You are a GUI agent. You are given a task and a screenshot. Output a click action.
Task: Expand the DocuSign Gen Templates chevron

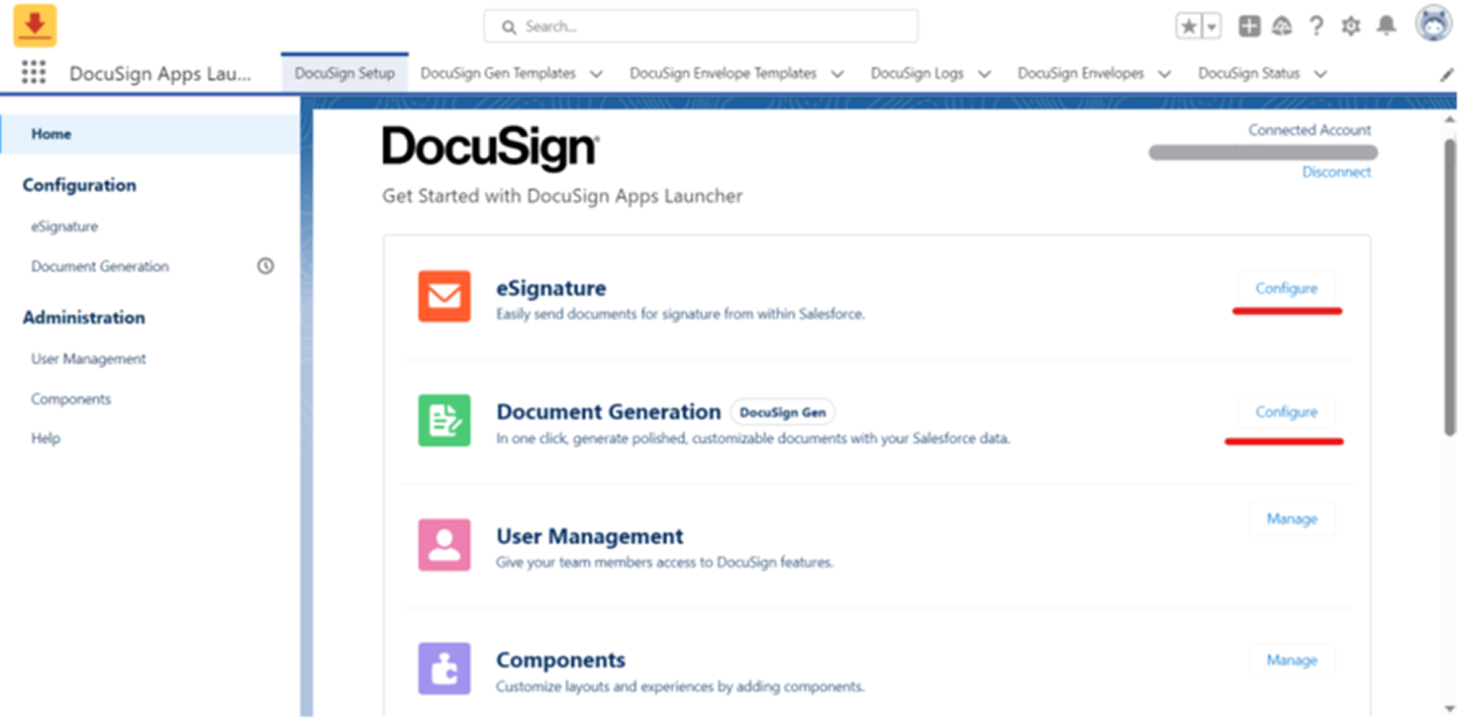coord(597,74)
